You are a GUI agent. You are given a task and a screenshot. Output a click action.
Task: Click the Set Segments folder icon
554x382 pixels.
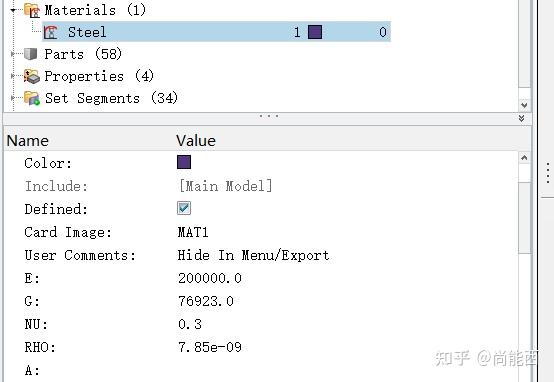pos(32,98)
